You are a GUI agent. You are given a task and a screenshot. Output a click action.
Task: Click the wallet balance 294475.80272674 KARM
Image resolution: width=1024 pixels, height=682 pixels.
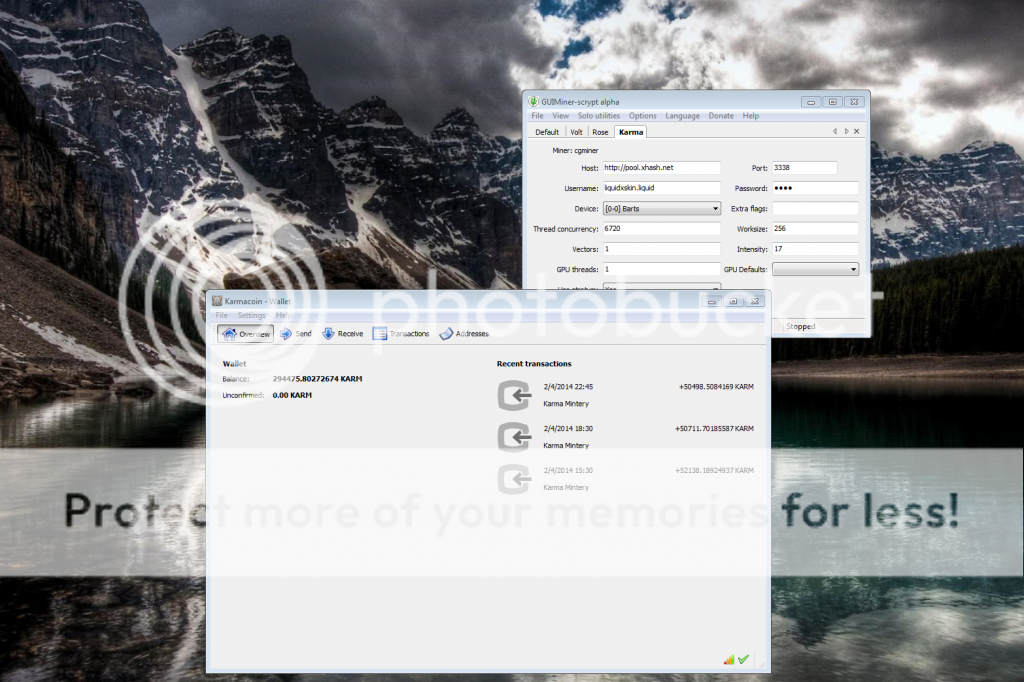pos(317,379)
